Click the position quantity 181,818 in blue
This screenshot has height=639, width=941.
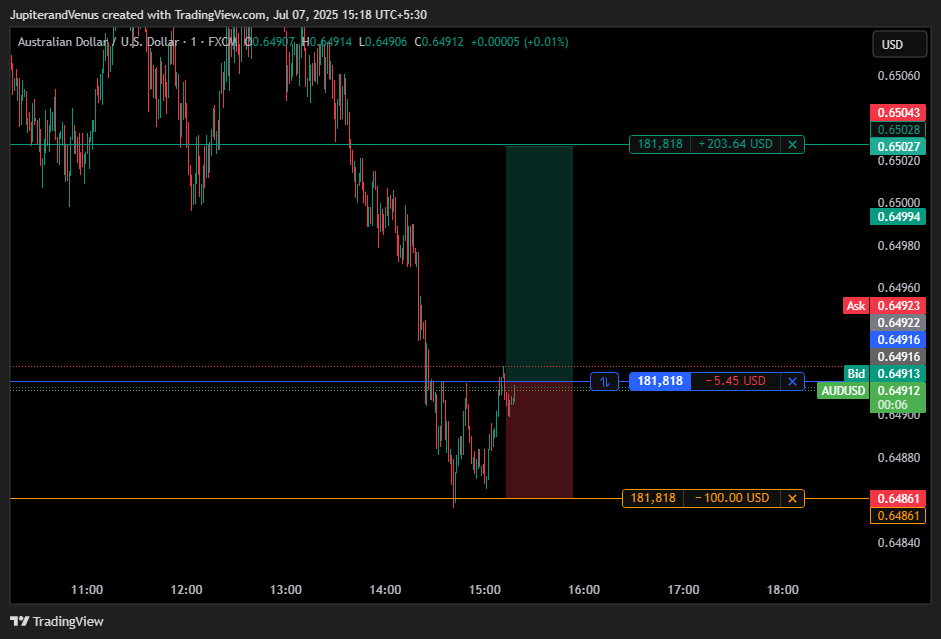(660, 381)
